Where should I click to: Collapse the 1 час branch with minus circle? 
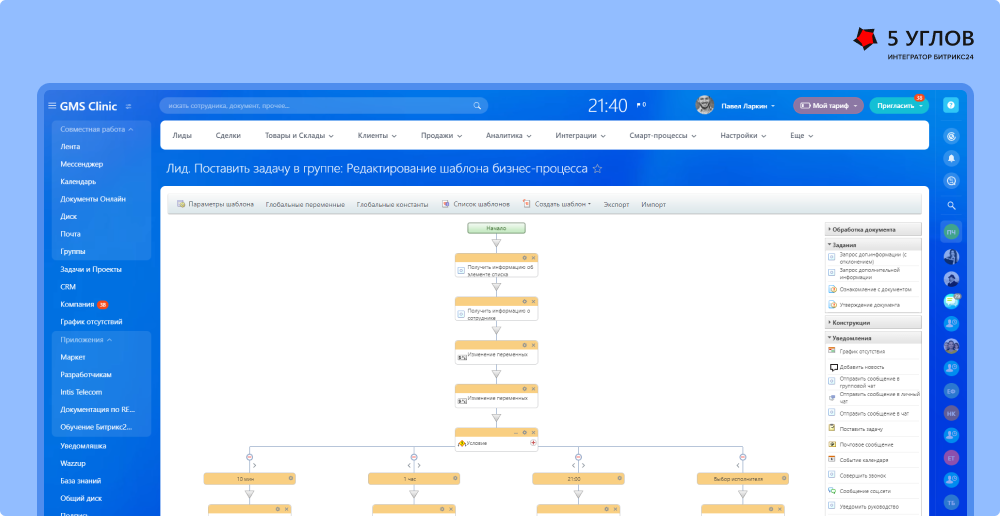(x=413, y=457)
